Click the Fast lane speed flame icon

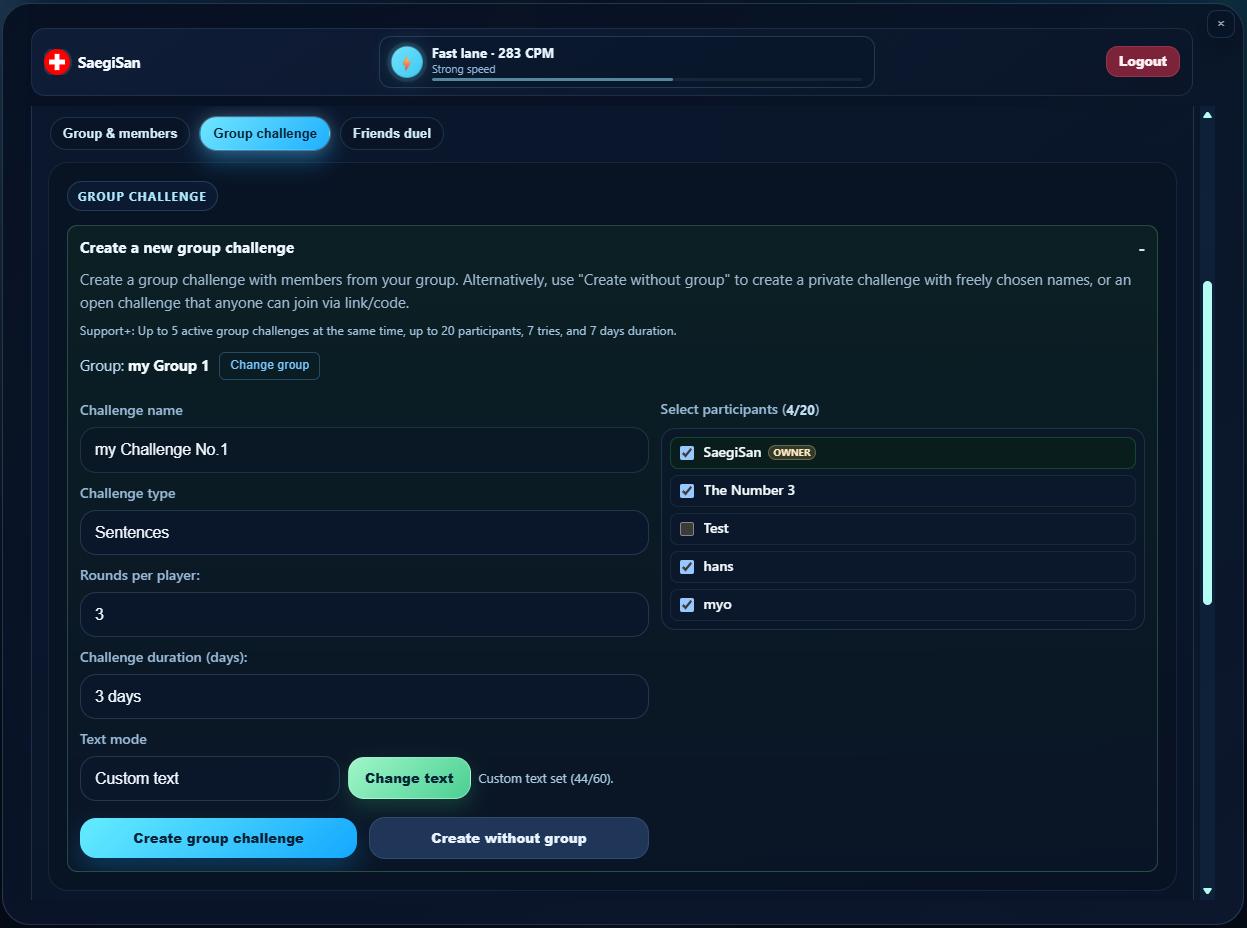[x=407, y=62]
